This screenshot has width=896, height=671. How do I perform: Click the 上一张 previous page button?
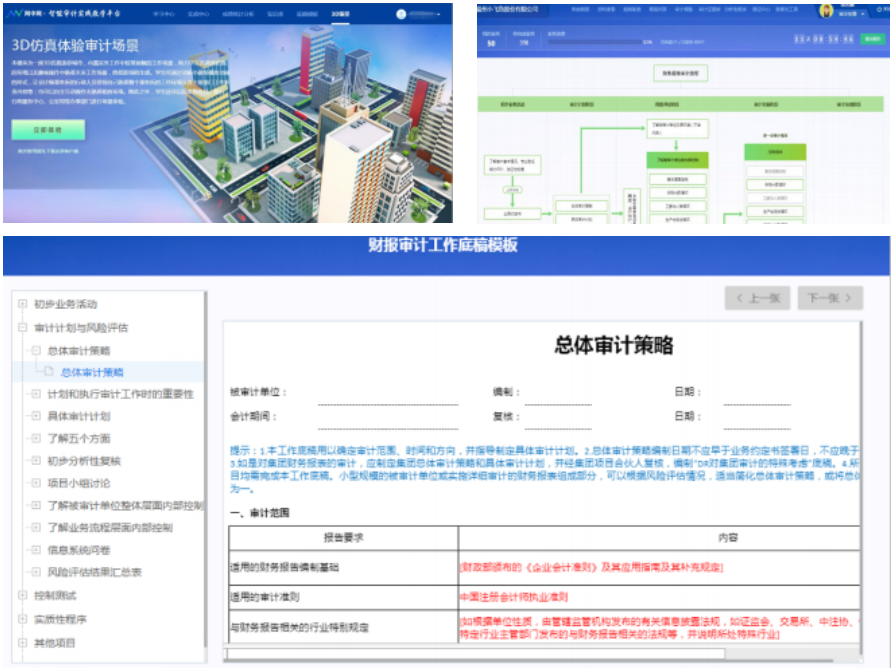click(757, 298)
